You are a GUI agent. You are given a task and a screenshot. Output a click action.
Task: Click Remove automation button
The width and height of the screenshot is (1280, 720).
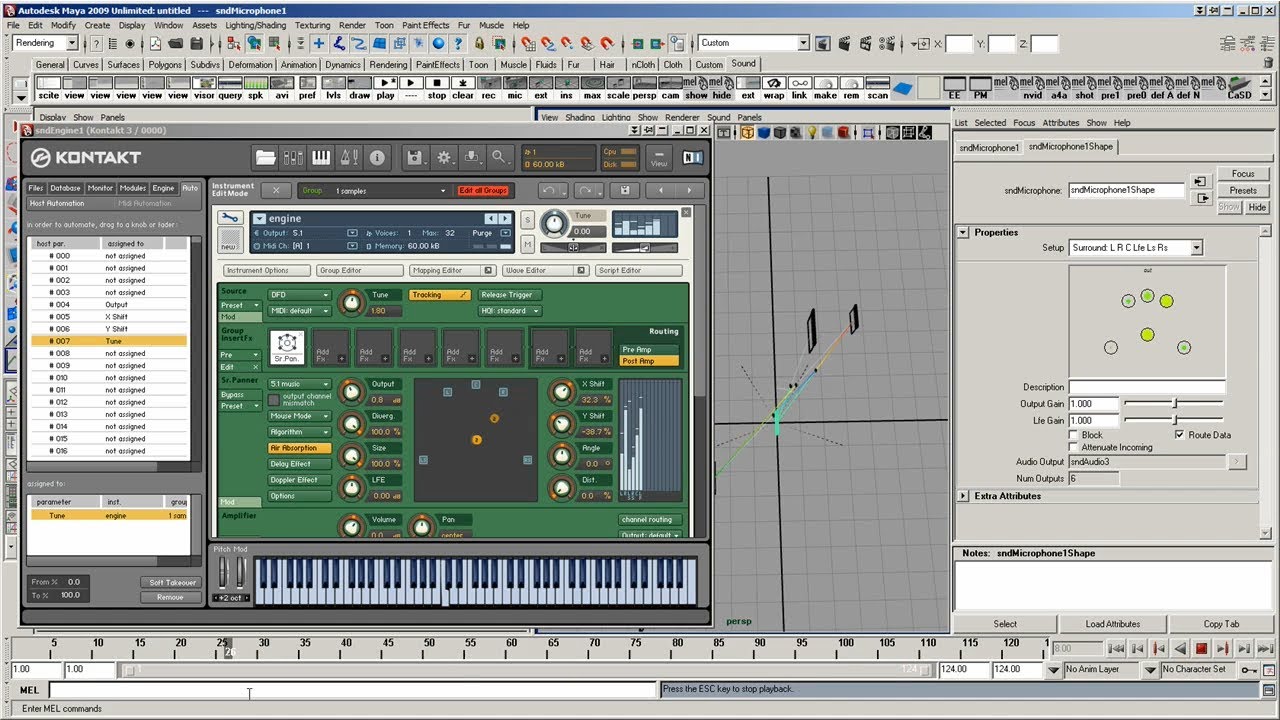tap(170, 597)
